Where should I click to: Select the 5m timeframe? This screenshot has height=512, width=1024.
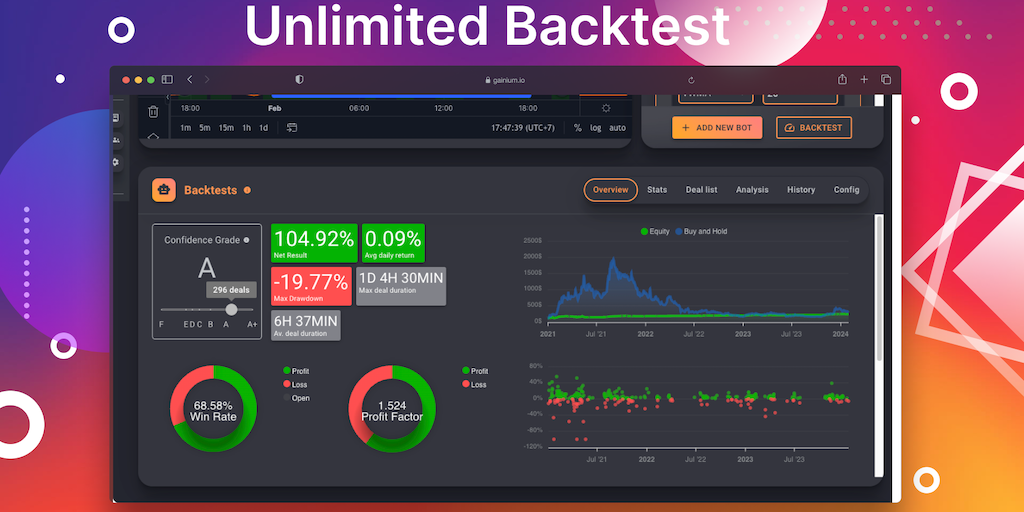204,127
